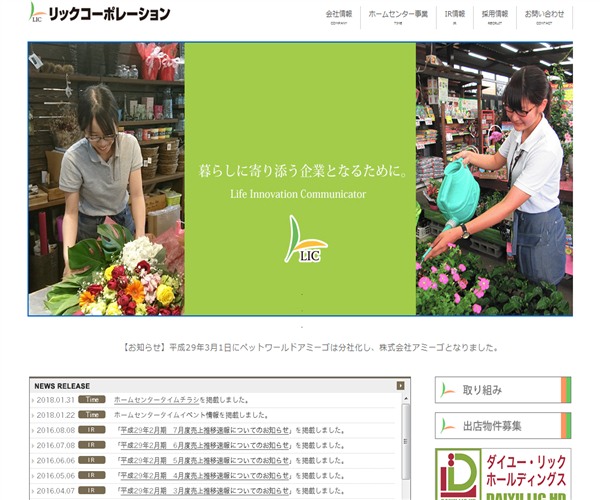Image resolution: width=600 pixels, height=500 pixels.
Task: Open the 4月度売上推移速報 notice link
Action: tap(205, 476)
